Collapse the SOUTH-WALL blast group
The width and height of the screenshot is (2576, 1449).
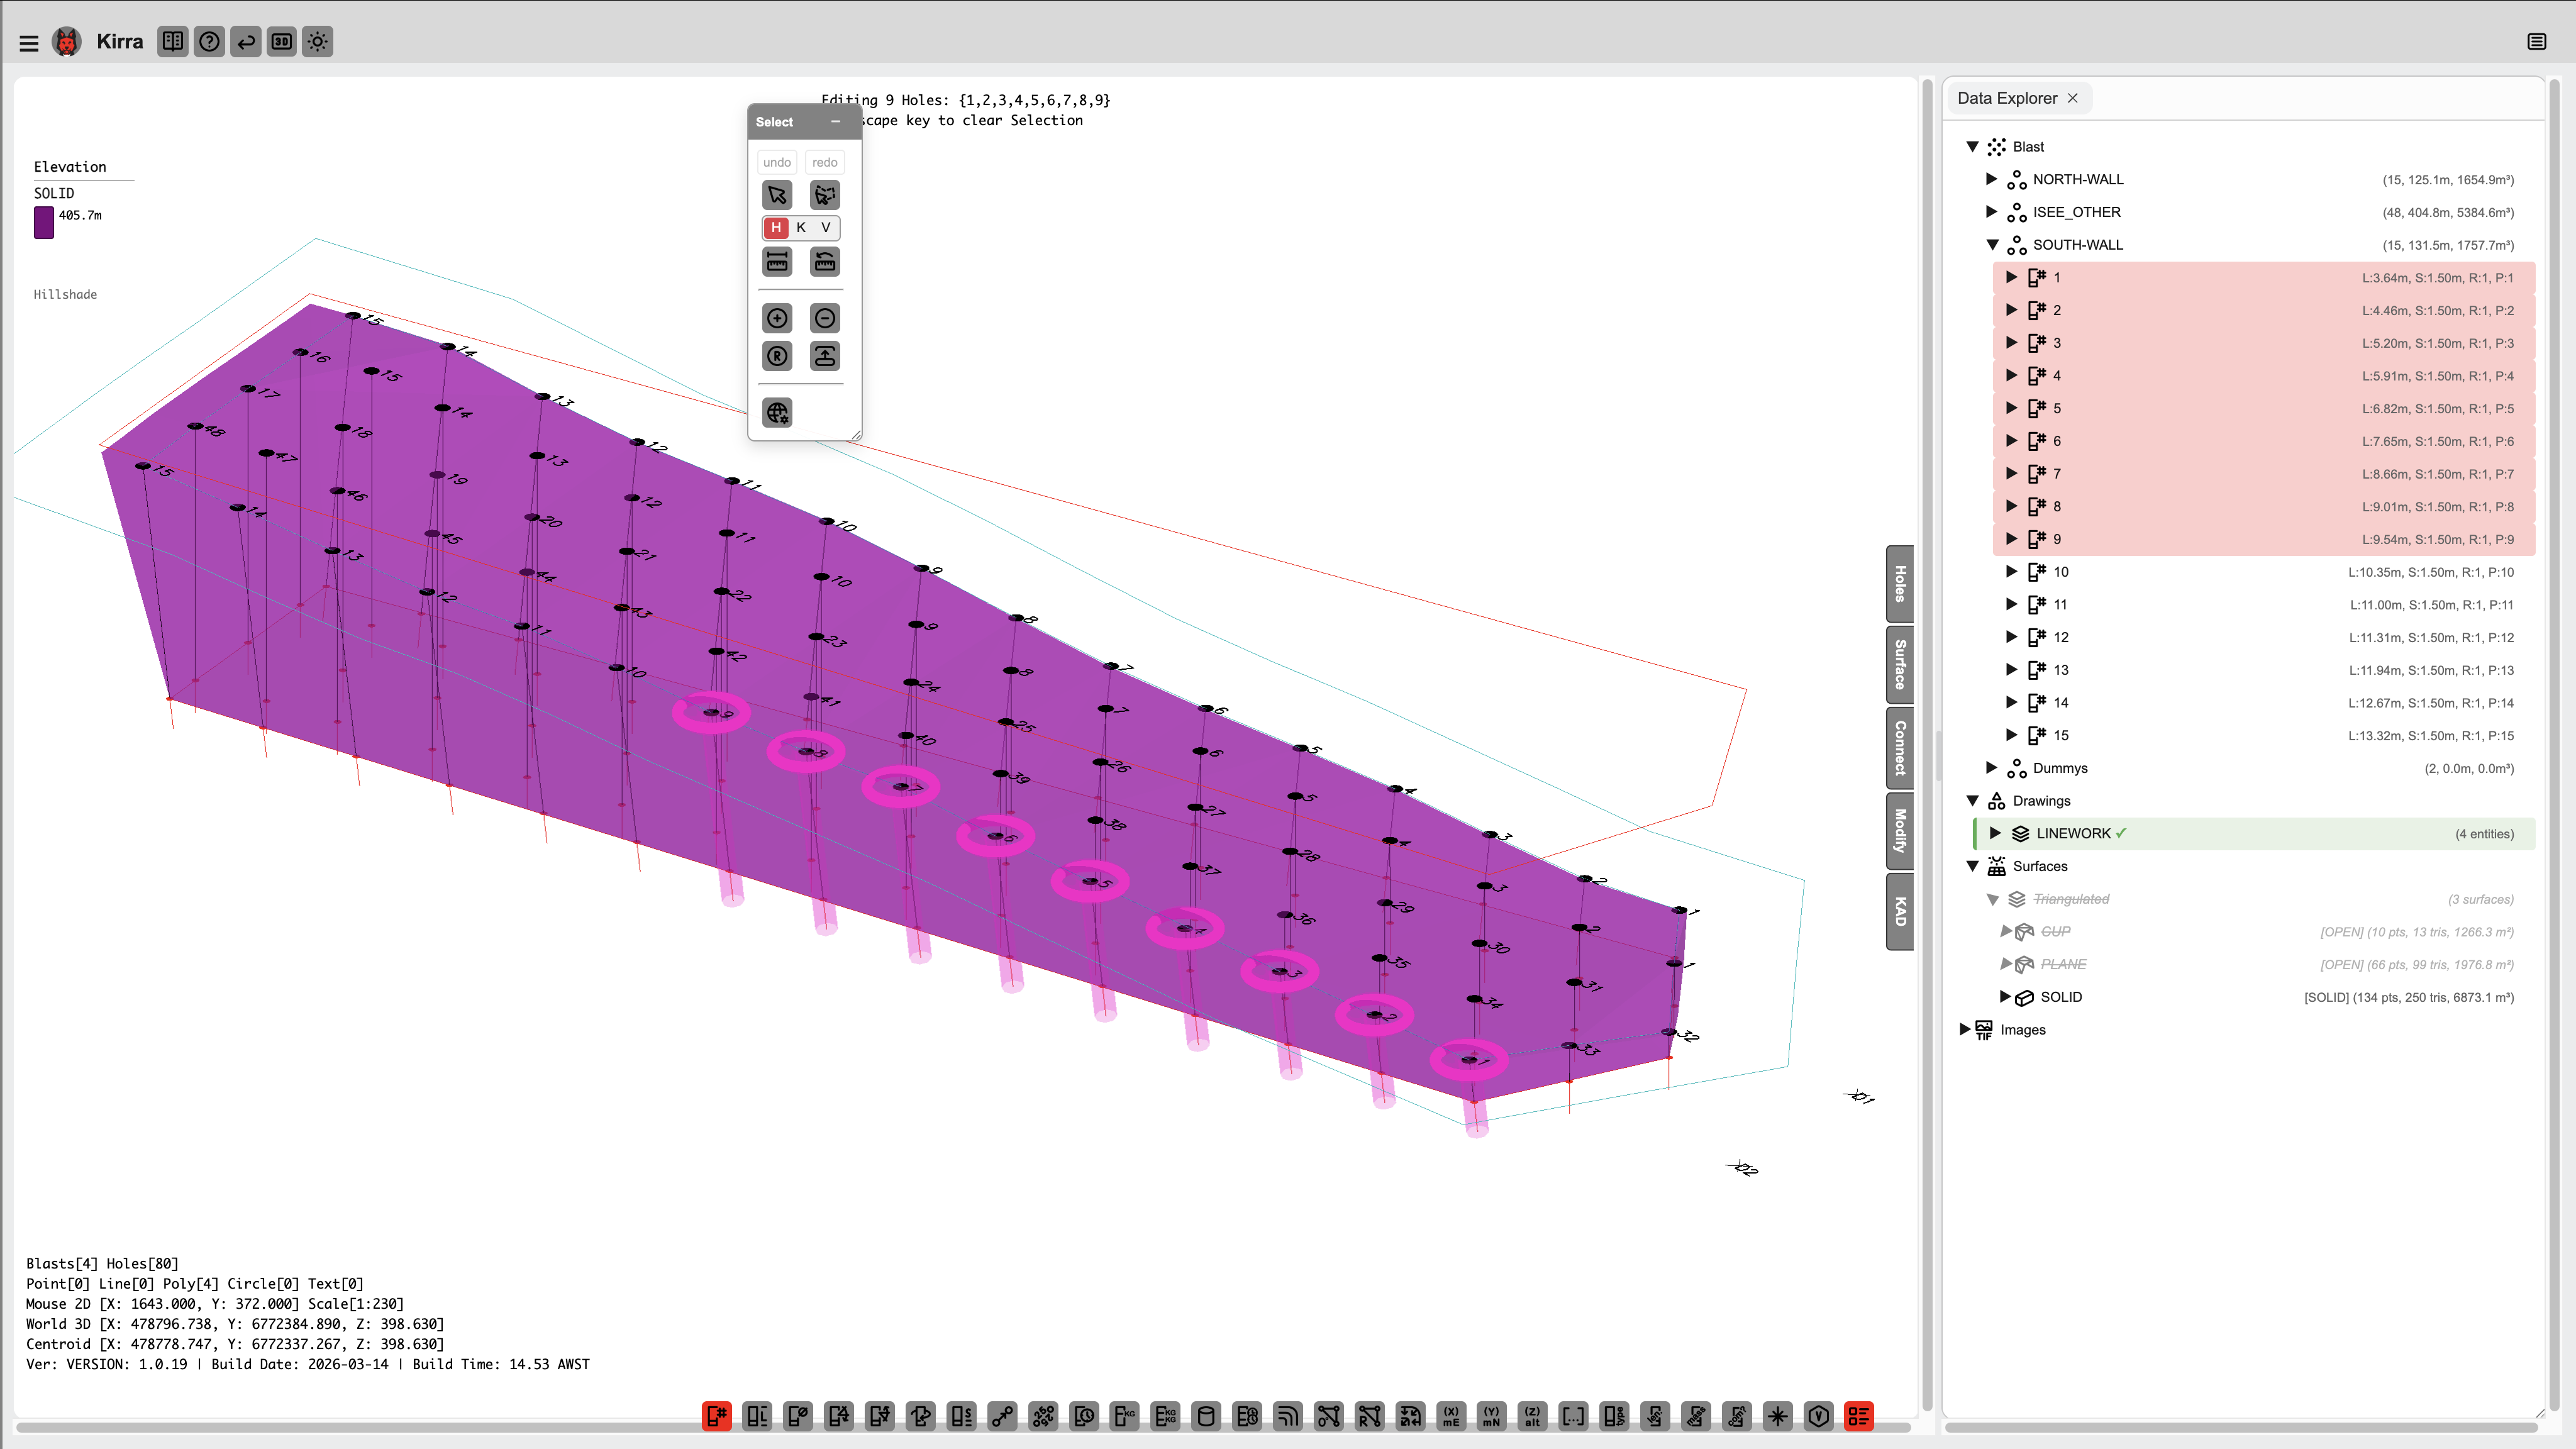point(1991,244)
